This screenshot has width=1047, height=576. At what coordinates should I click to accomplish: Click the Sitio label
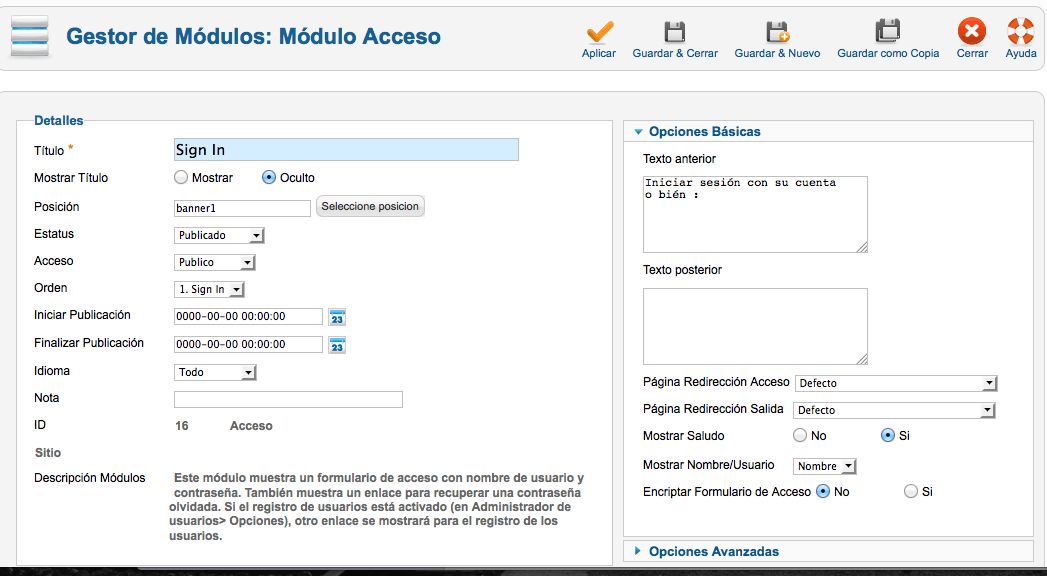point(48,453)
